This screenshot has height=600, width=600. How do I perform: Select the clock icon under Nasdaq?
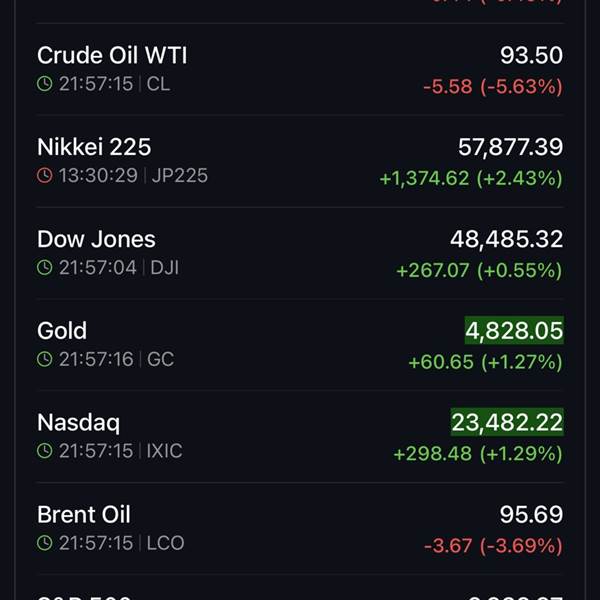[x=44, y=452]
